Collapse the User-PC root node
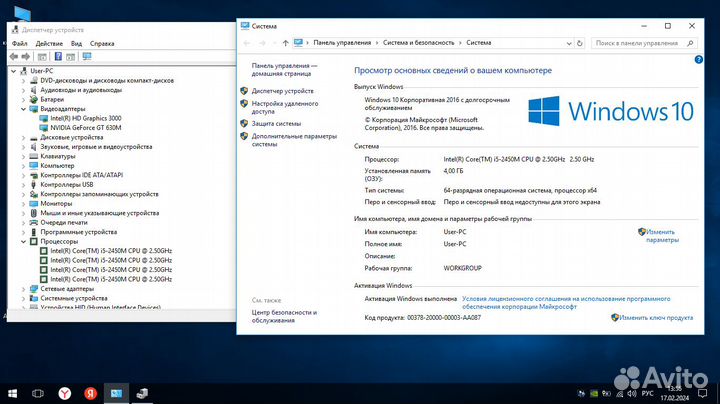This screenshot has width=720, height=404. (x=14, y=71)
